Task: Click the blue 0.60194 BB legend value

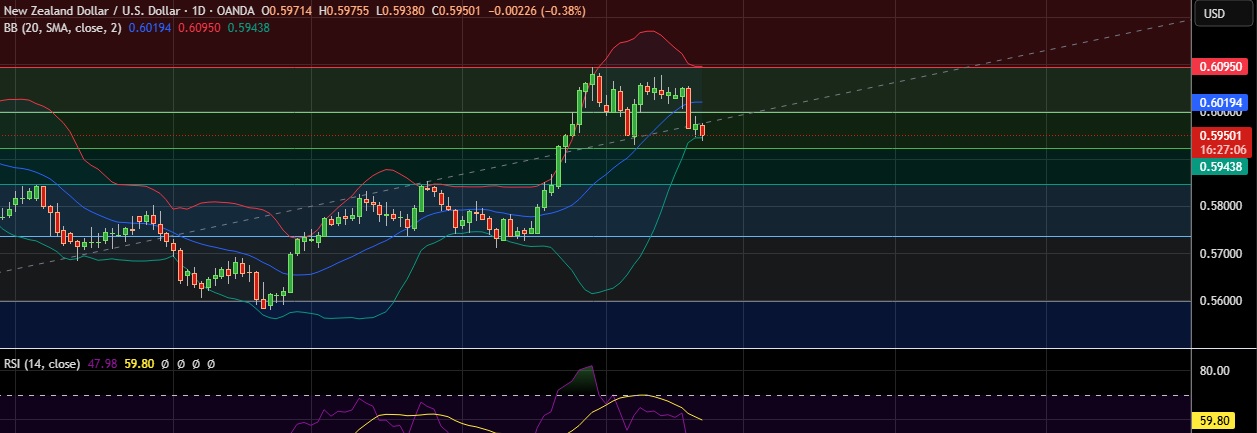Action: pos(151,27)
